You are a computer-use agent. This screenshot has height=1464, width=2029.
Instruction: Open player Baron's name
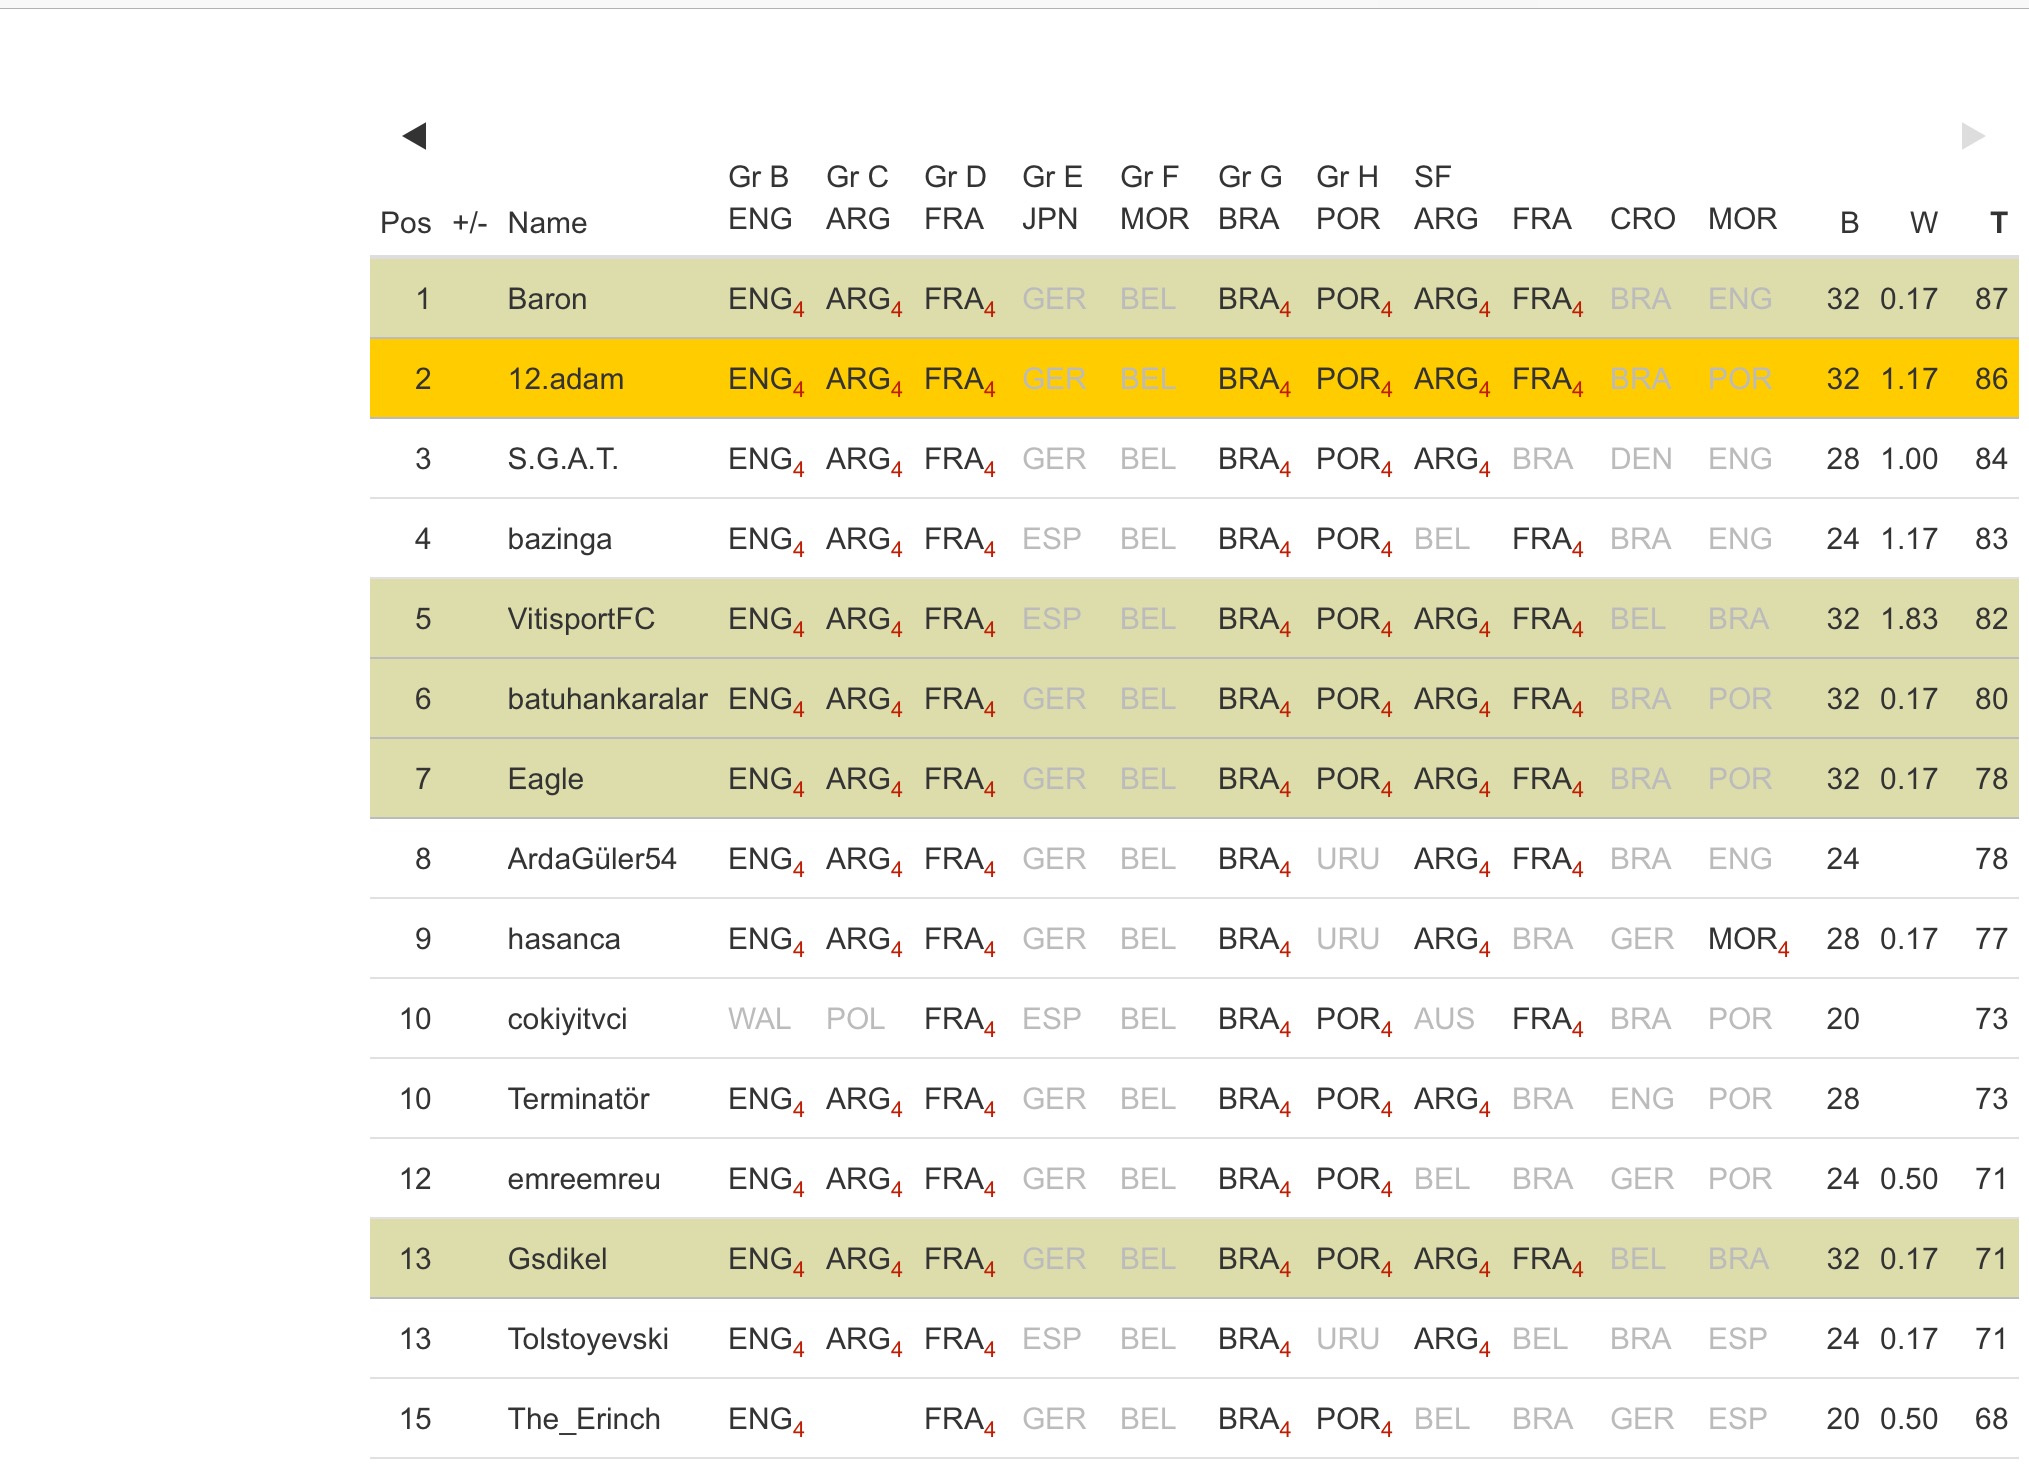tap(546, 299)
